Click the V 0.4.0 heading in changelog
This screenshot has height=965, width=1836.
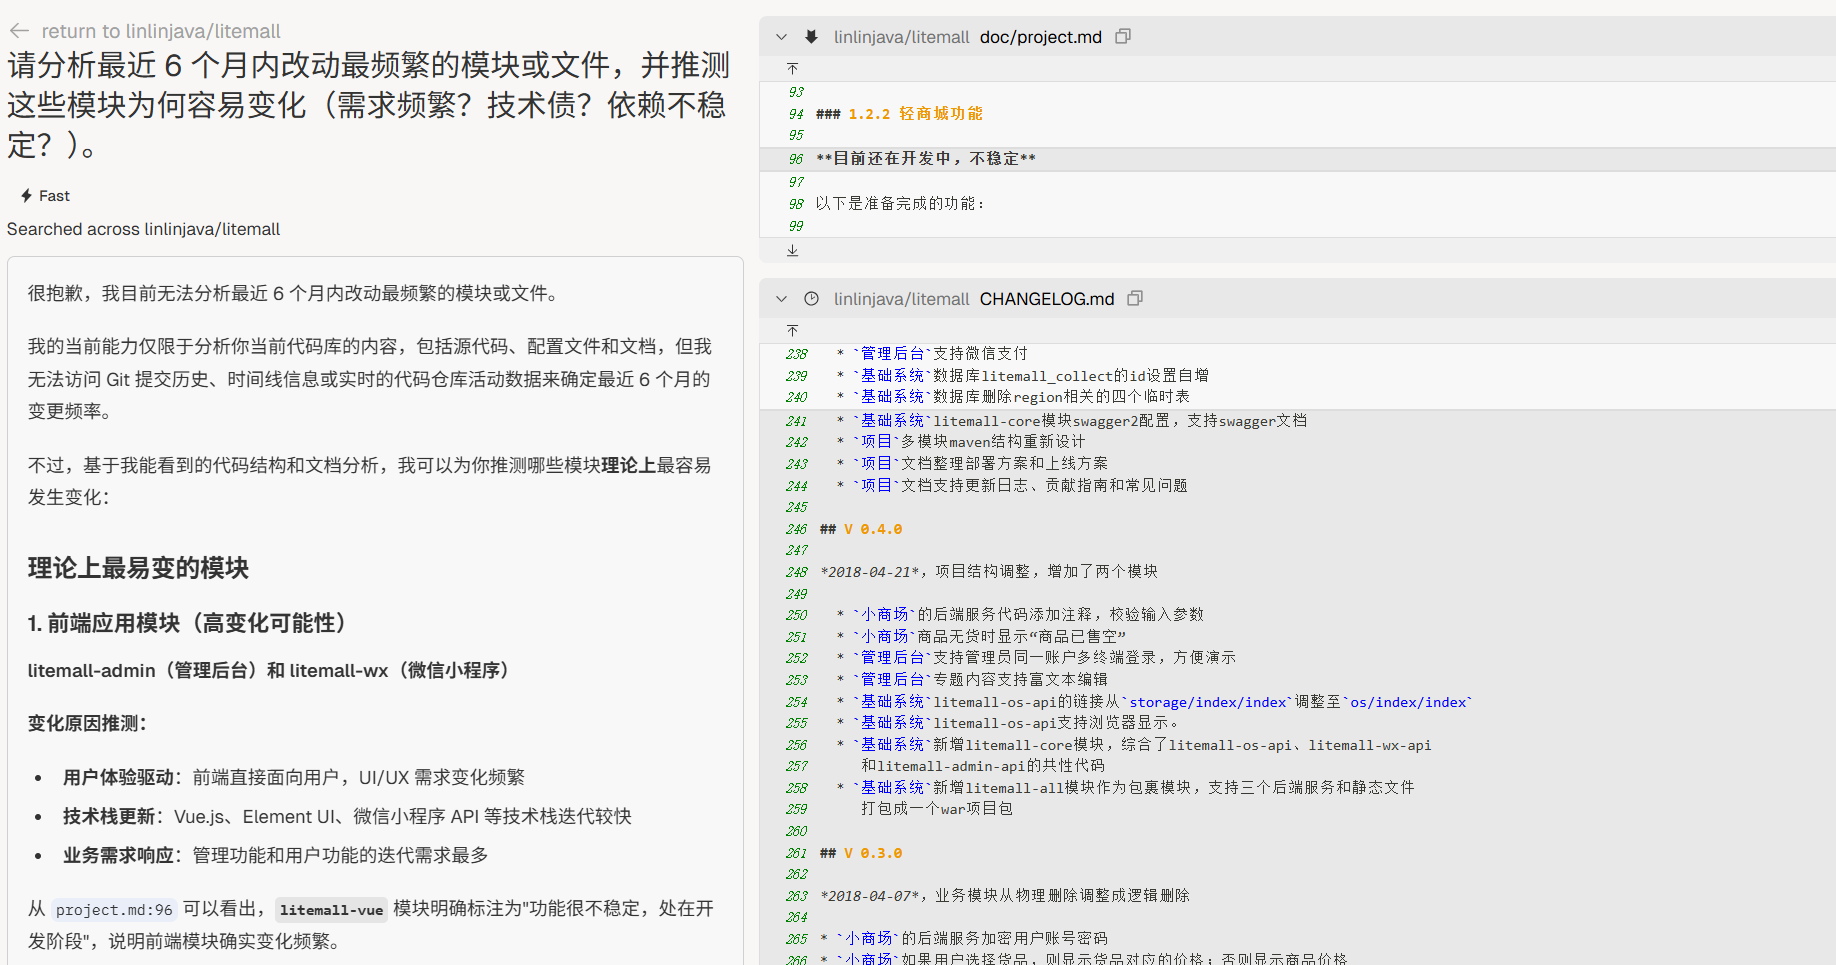(x=872, y=529)
